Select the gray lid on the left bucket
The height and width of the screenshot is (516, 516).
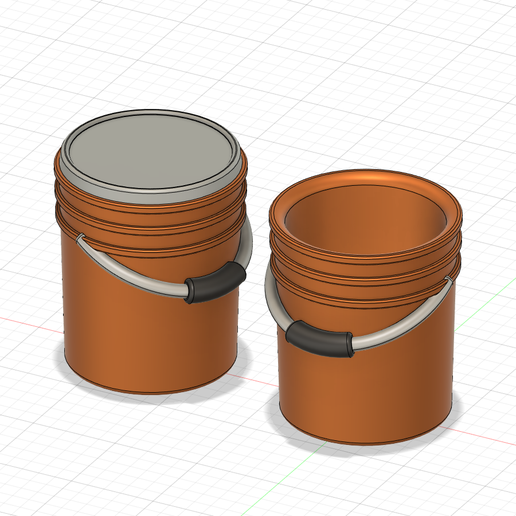click(x=152, y=156)
